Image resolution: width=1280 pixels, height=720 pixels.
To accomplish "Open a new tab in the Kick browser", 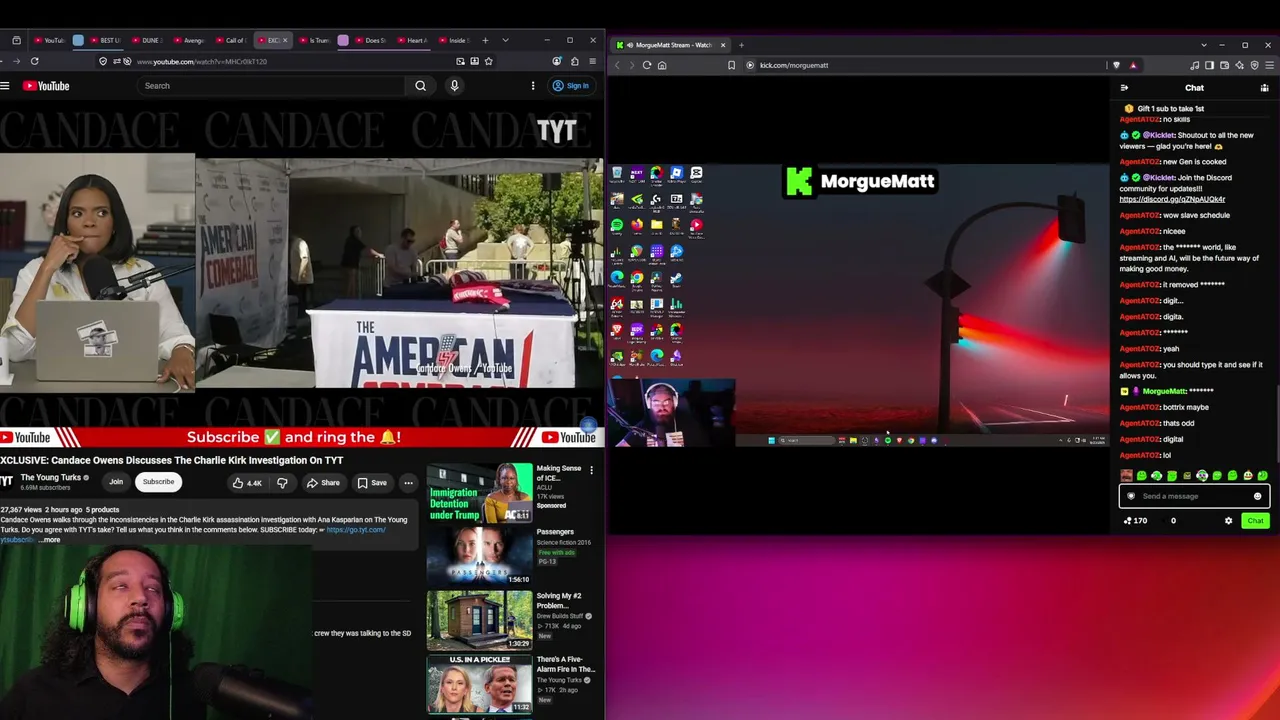I will pos(741,45).
